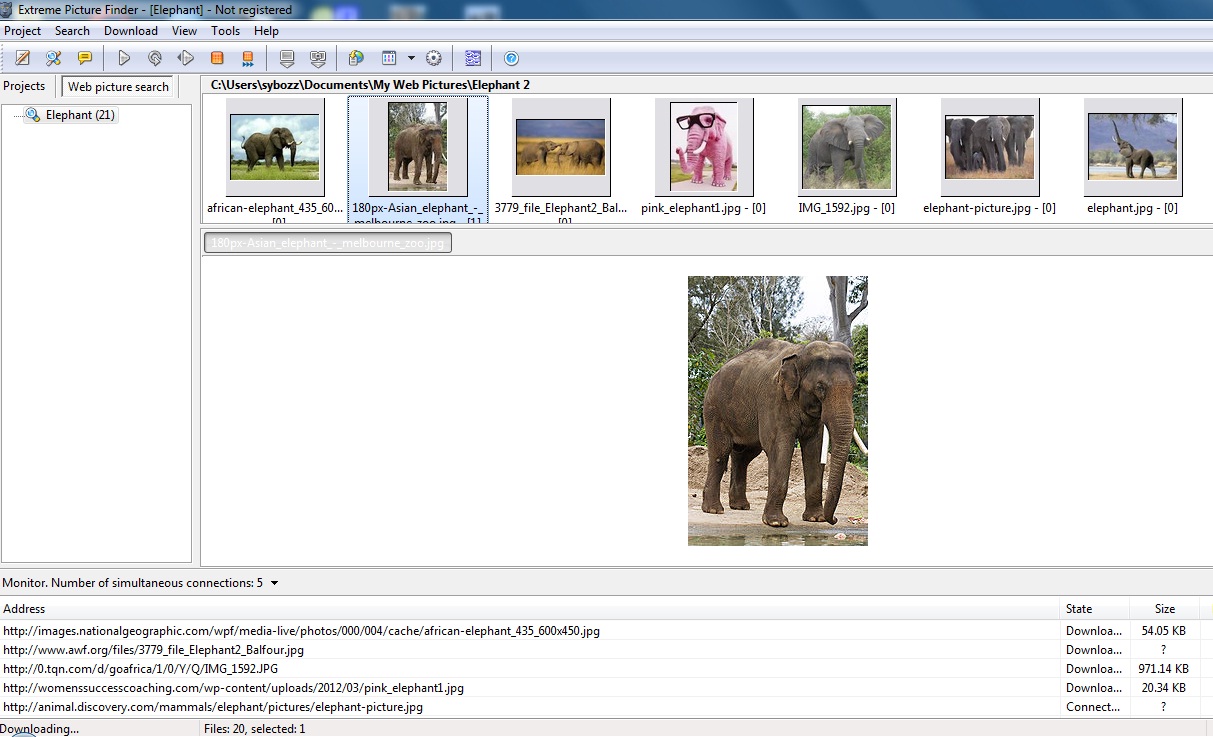Viewport: 1213px width, 737px height.
Task: Open the Search menu
Action: [x=72, y=31]
